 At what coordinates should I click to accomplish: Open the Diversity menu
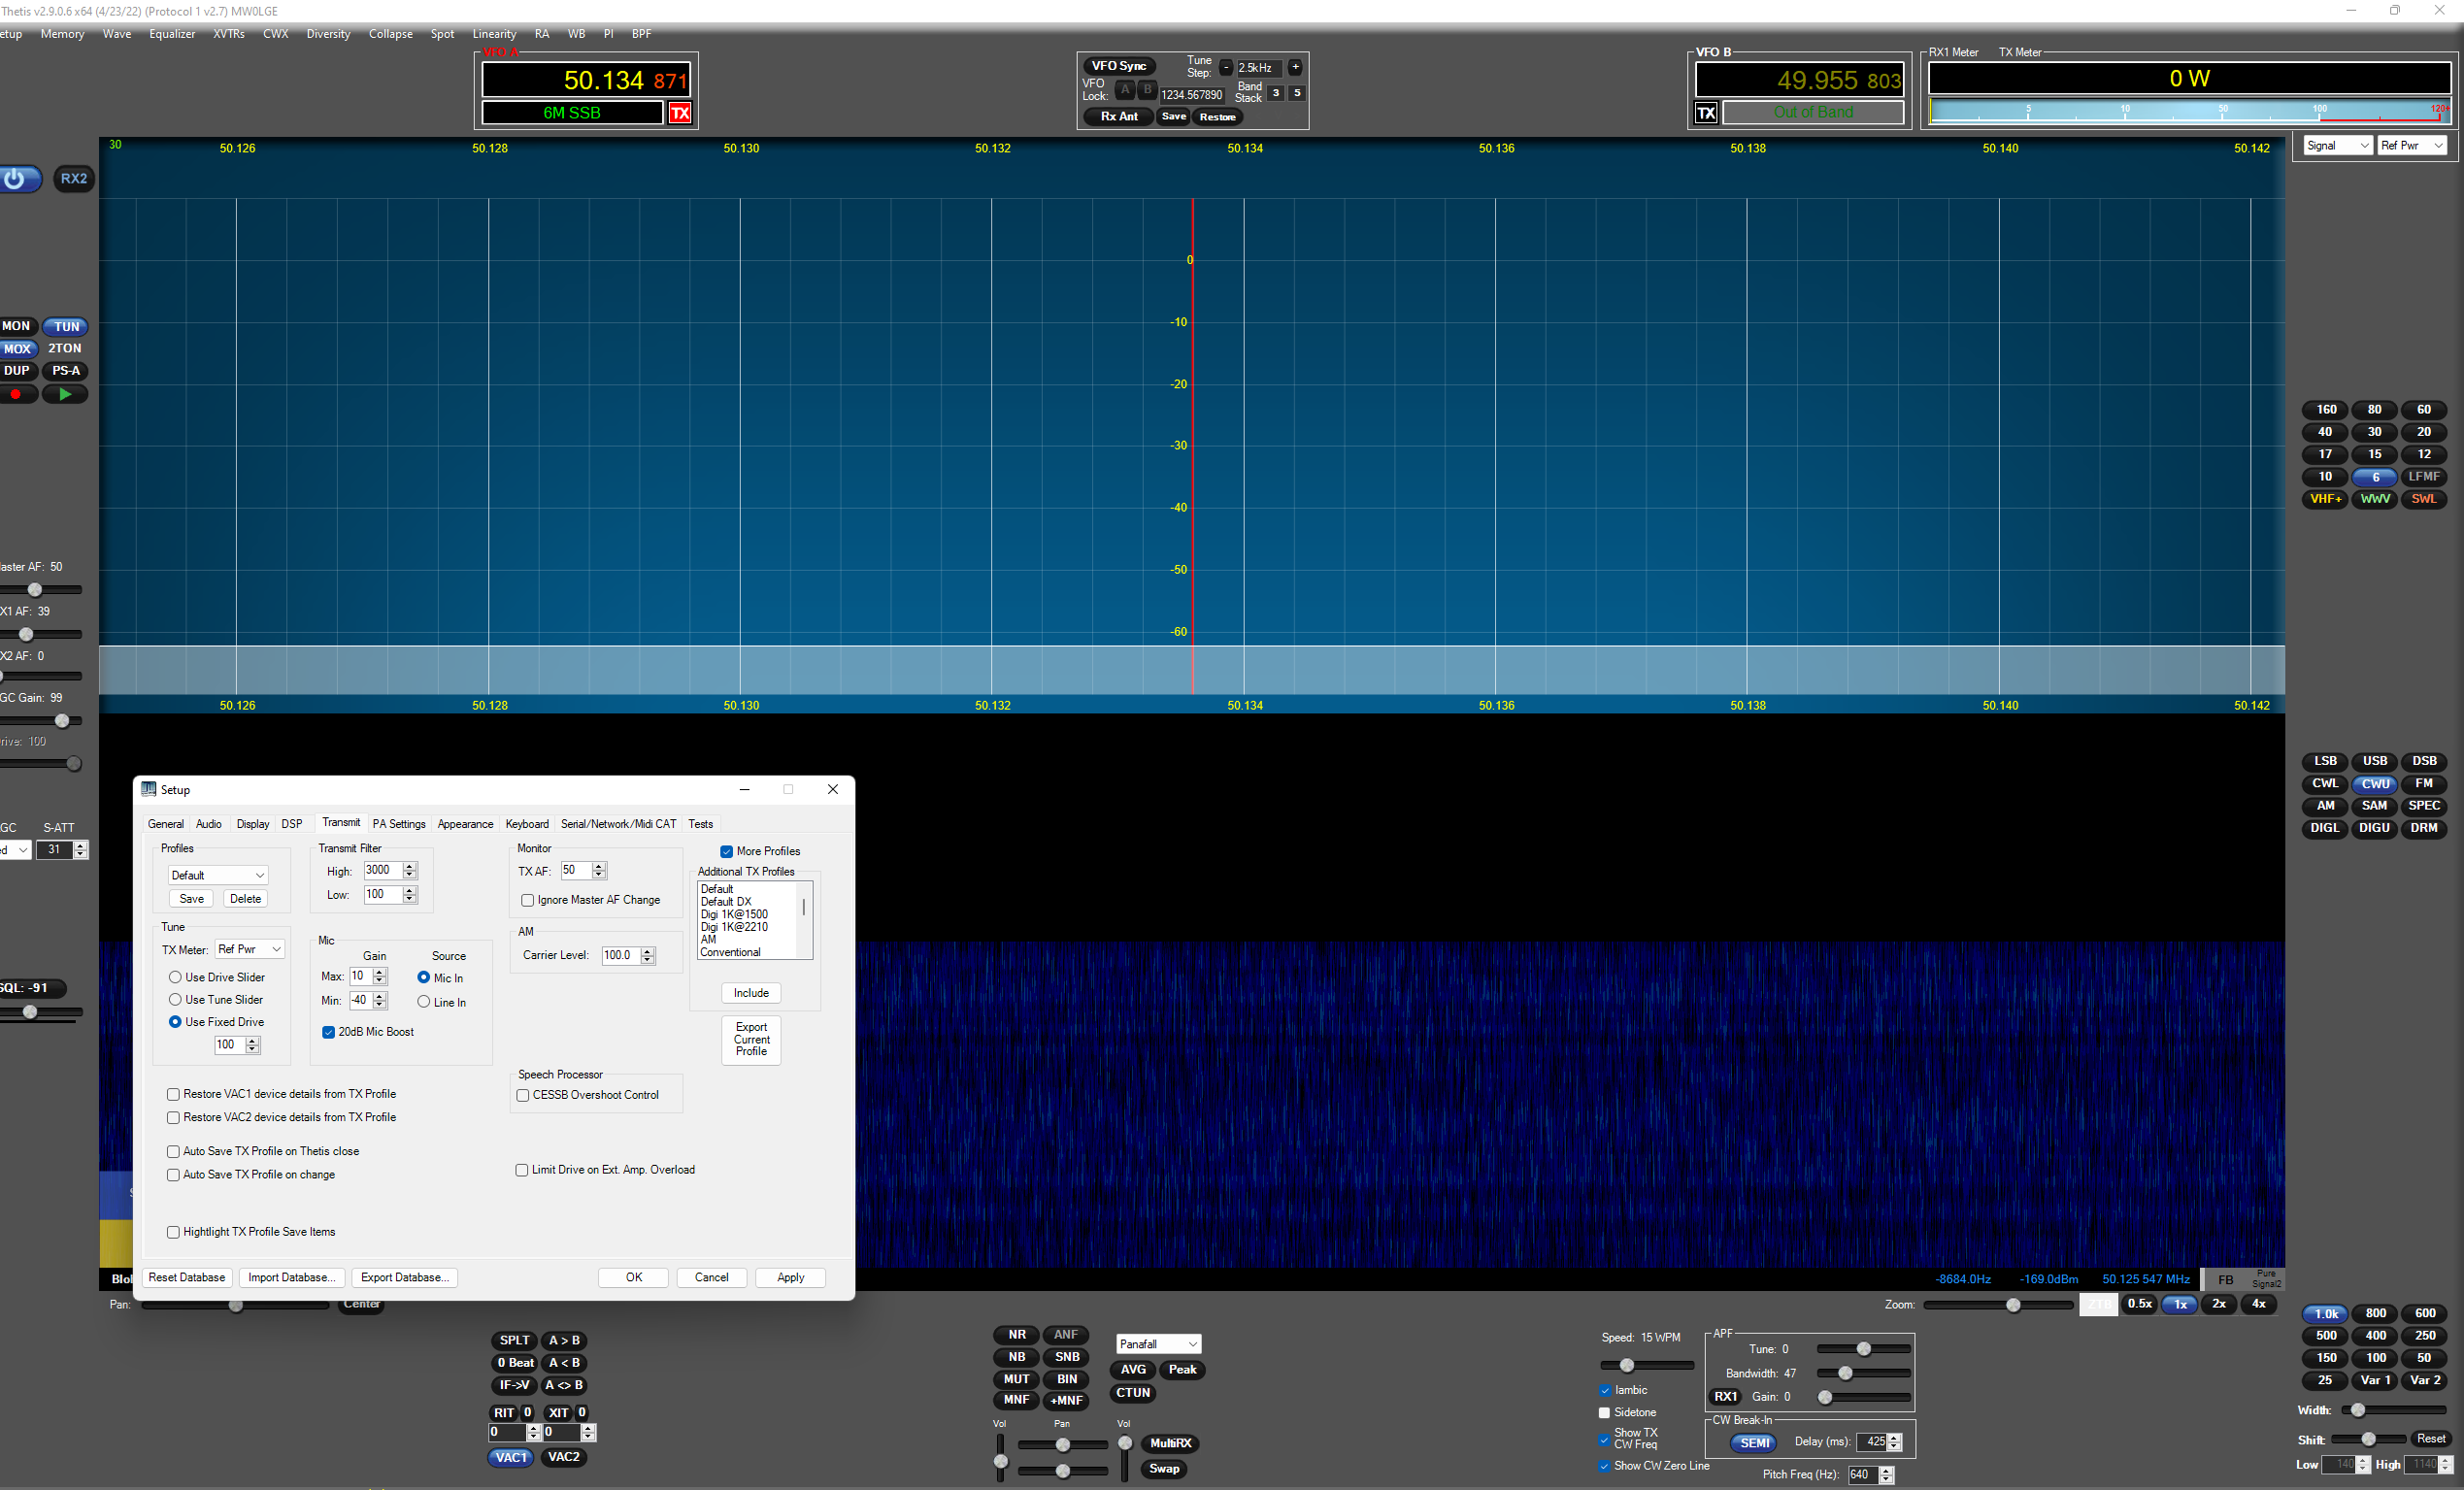click(x=328, y=34)
